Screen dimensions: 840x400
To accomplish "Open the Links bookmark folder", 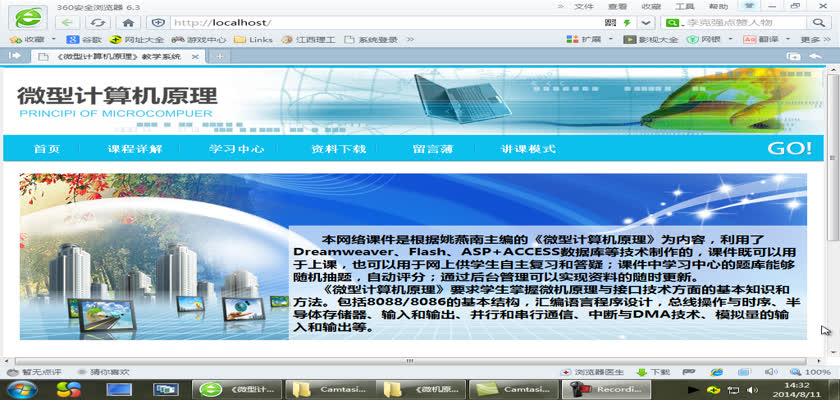I will click(x=253, y=40).
